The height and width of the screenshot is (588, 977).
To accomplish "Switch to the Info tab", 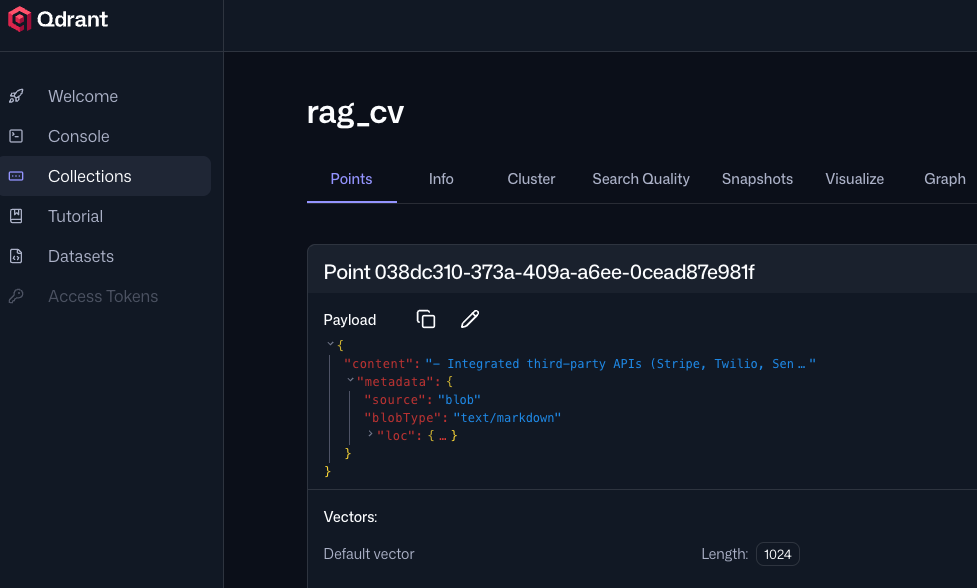I will [441, 179].
